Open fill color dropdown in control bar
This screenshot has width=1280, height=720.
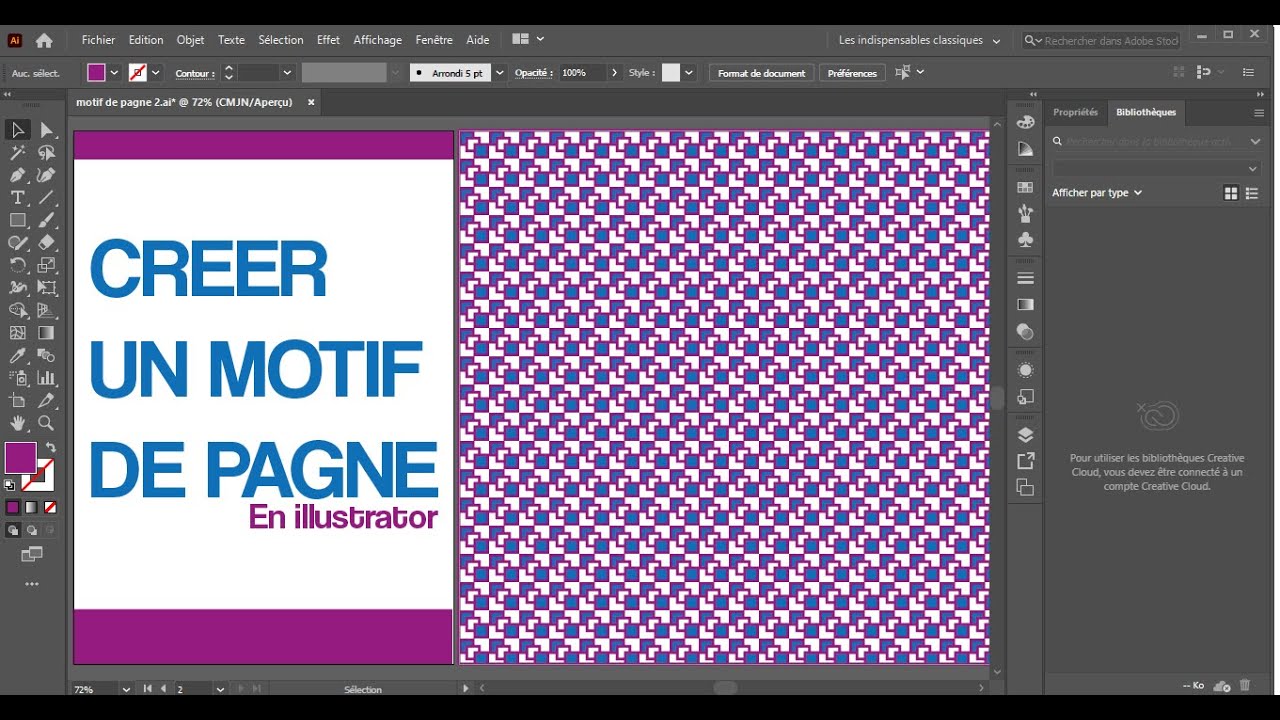pyautogui.click(x=114, y=73)
